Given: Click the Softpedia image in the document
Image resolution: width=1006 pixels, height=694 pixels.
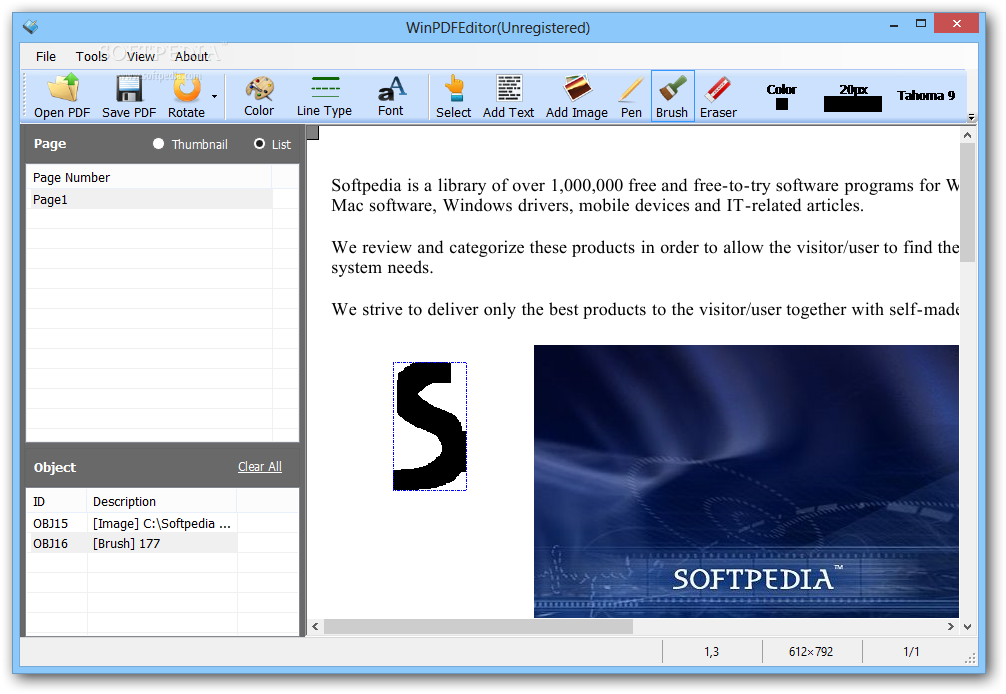Looking at the screenshot, I should coord(746,481).
